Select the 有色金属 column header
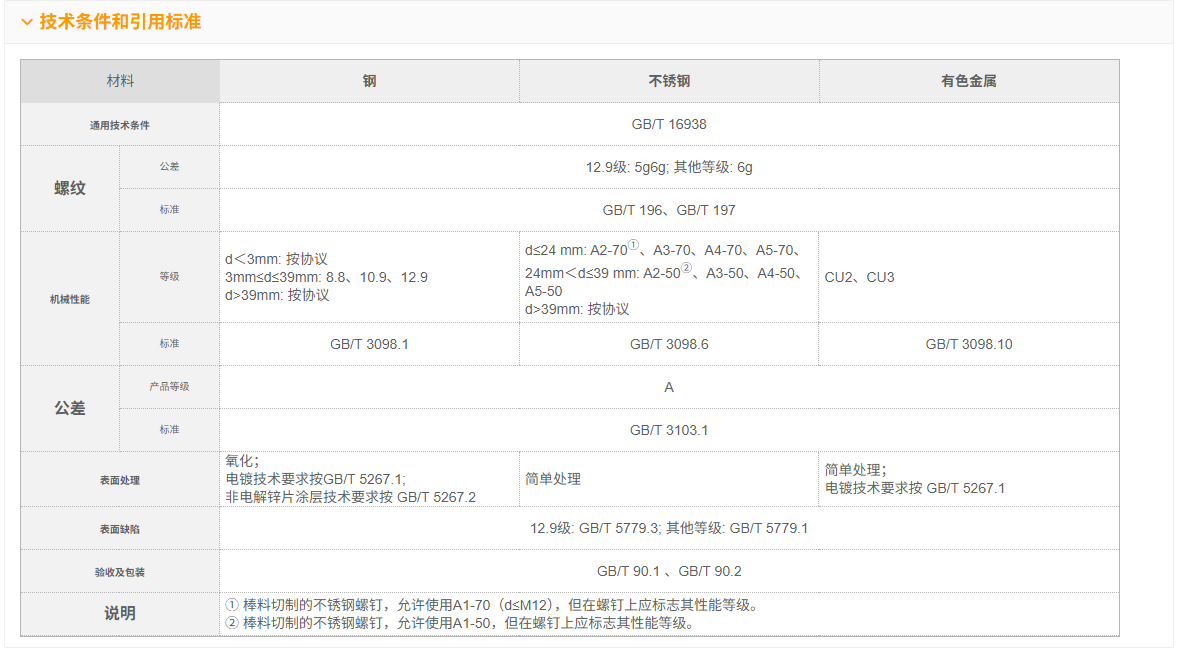This screenshot has width=1199, height=654. pyautogui.click(x=968, y=81)
